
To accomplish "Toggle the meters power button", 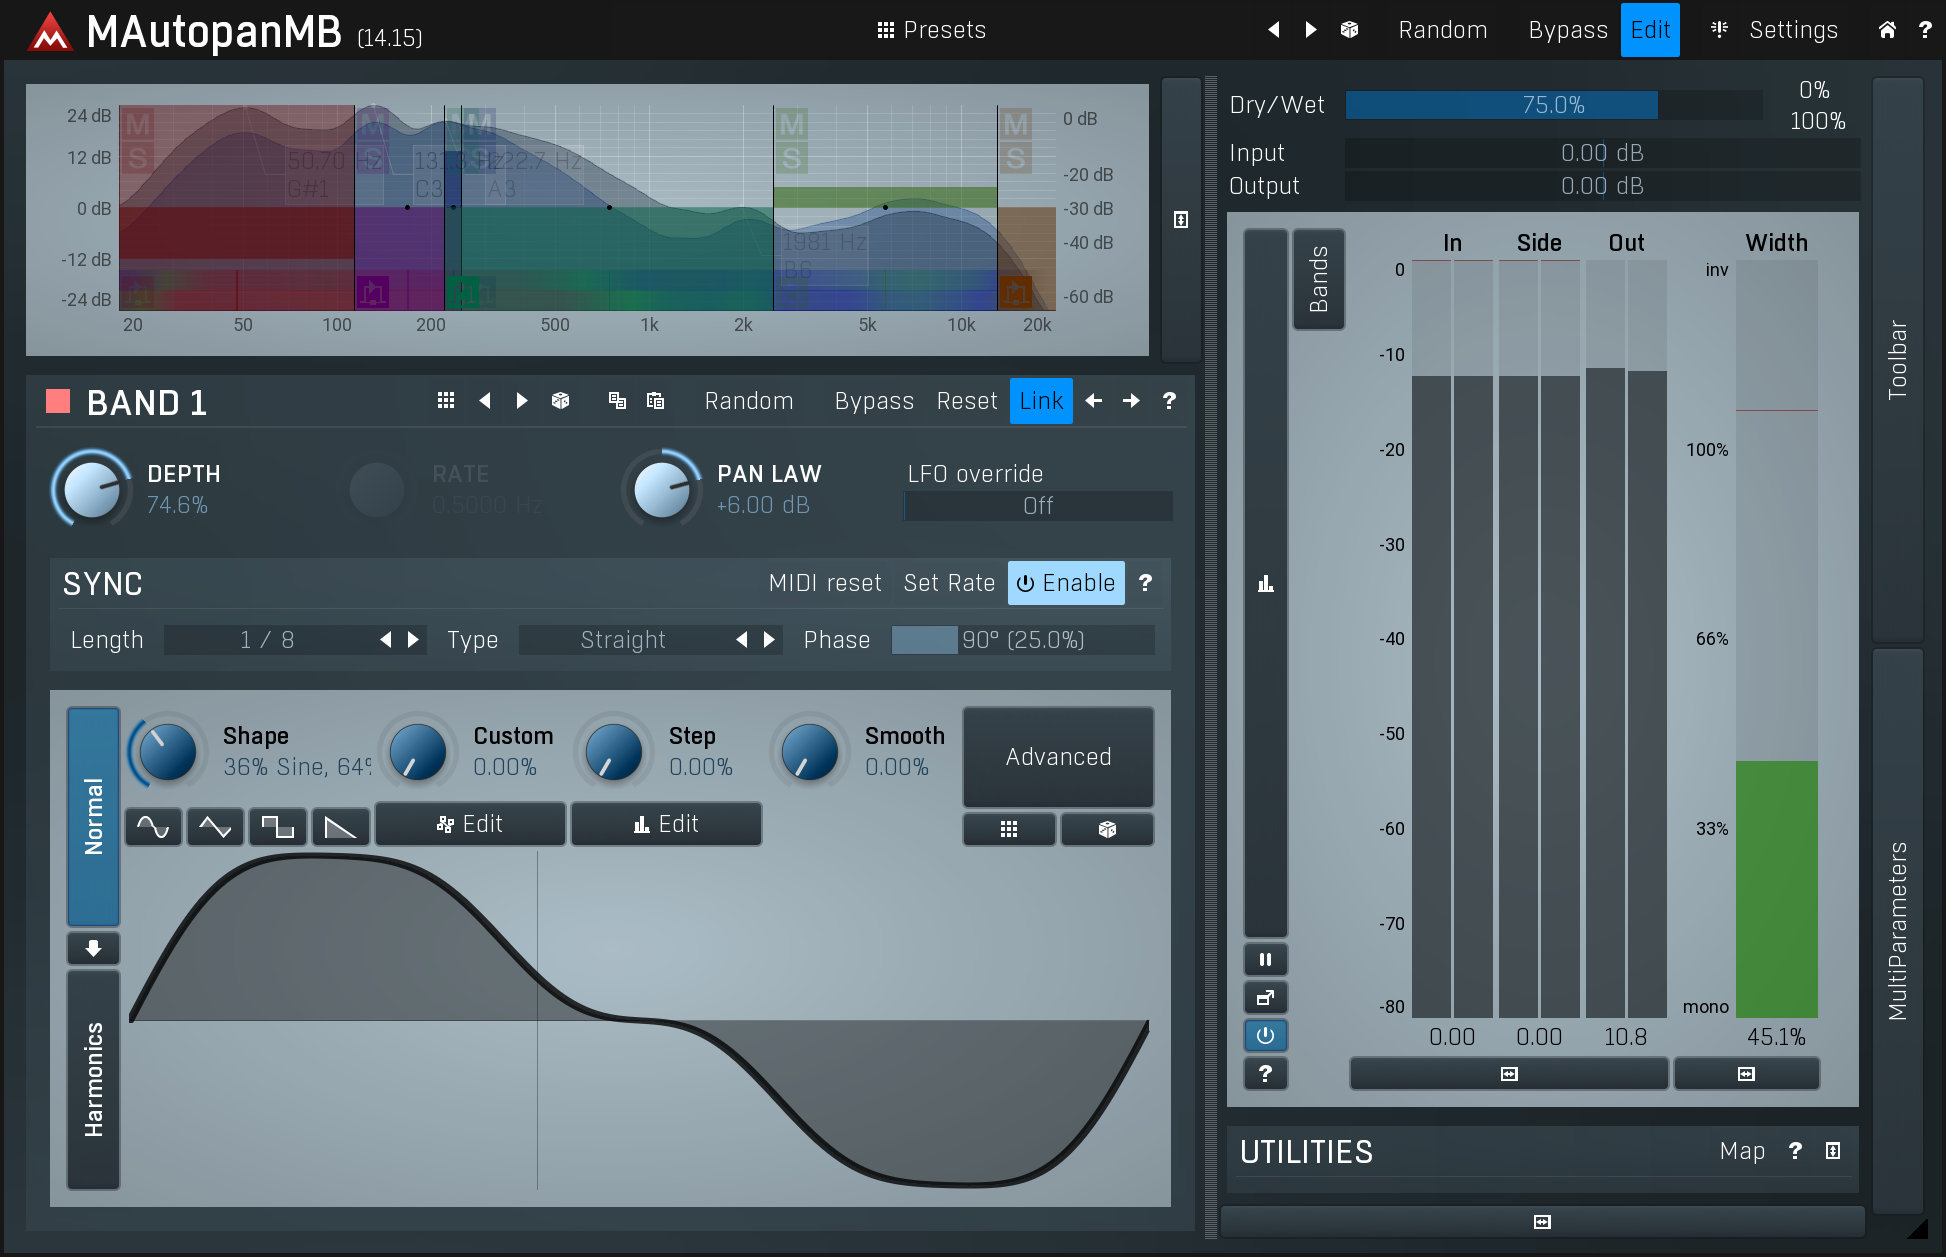I will click(x=1265, y=1036).
